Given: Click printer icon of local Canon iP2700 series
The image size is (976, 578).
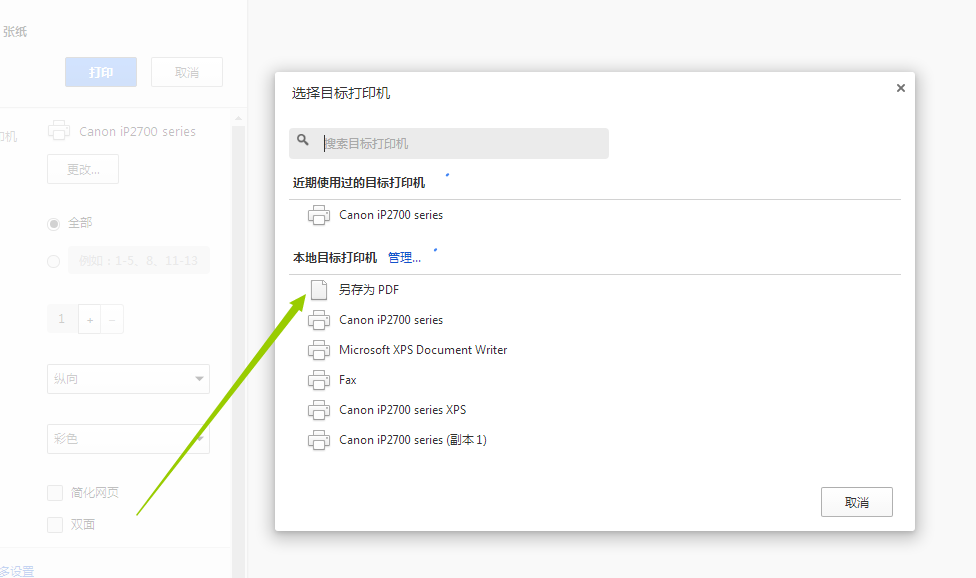Looking at the screenshot, I should (x=319, y=320).
